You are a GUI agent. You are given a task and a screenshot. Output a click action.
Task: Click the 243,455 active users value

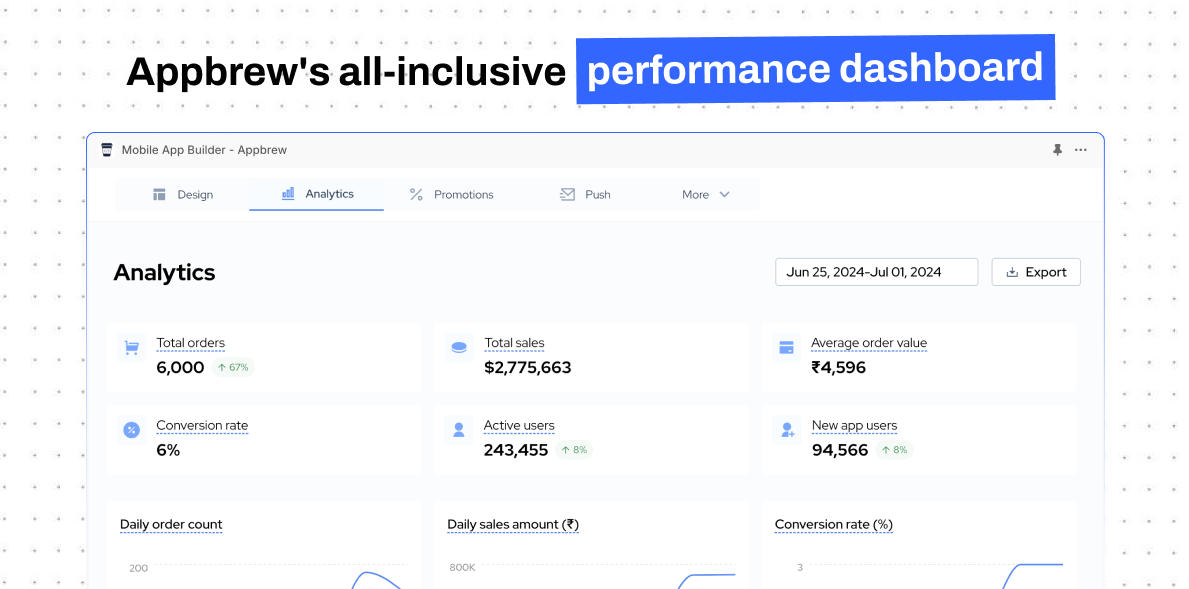click(516, 450)
